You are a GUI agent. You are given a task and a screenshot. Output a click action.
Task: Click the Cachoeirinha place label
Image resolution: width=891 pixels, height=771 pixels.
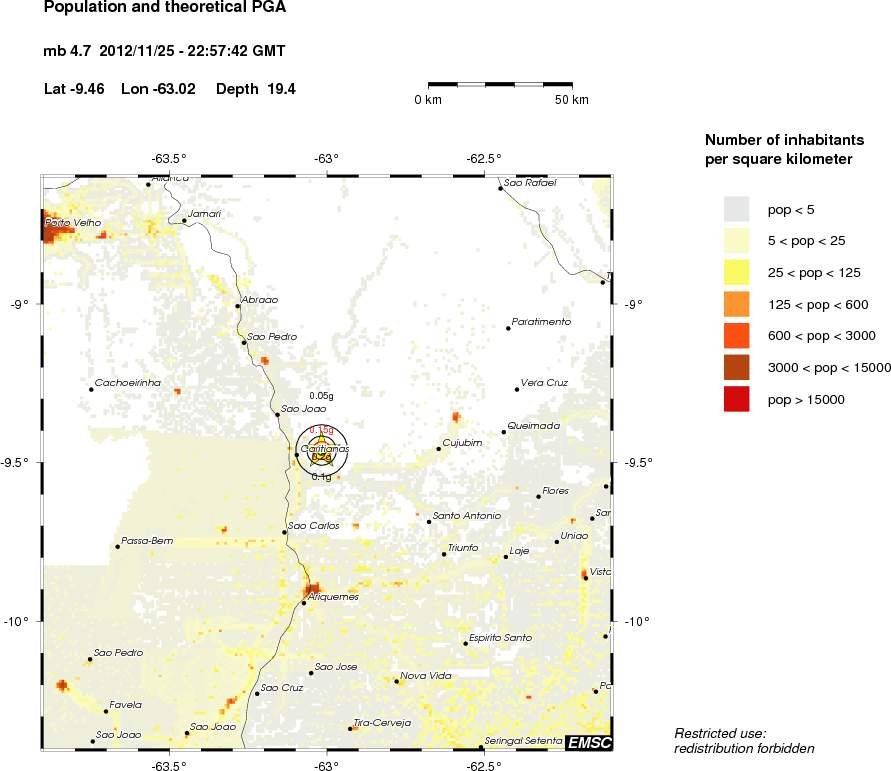point(128,383)
